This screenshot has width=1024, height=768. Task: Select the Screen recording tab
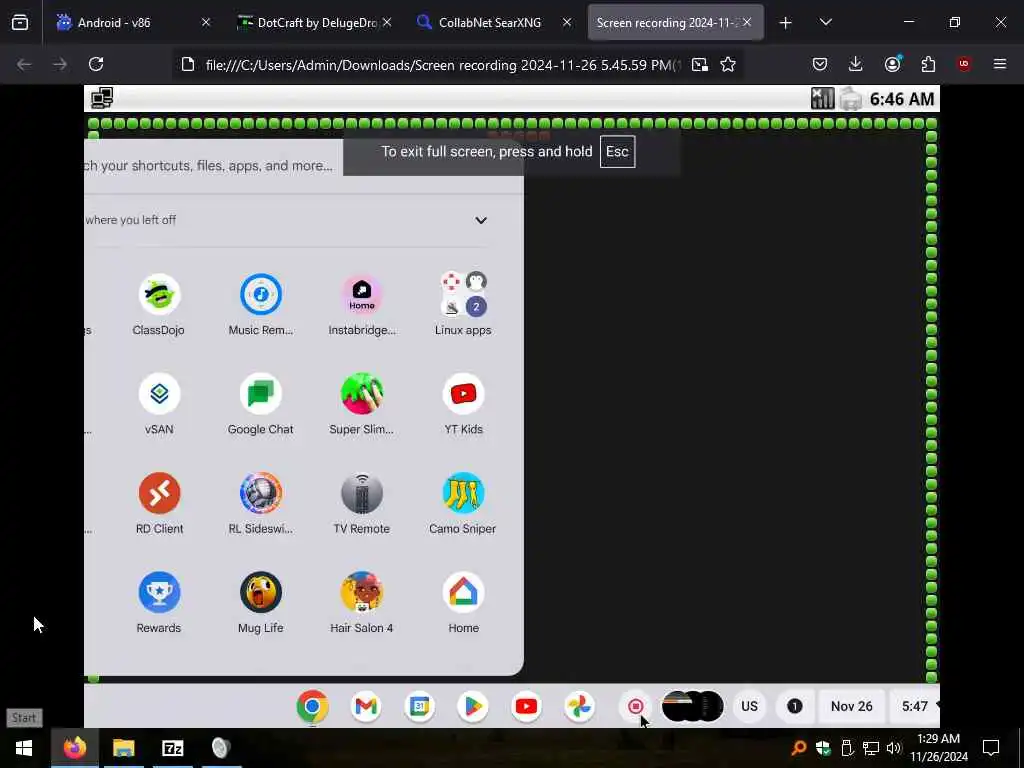click(675, 23)
